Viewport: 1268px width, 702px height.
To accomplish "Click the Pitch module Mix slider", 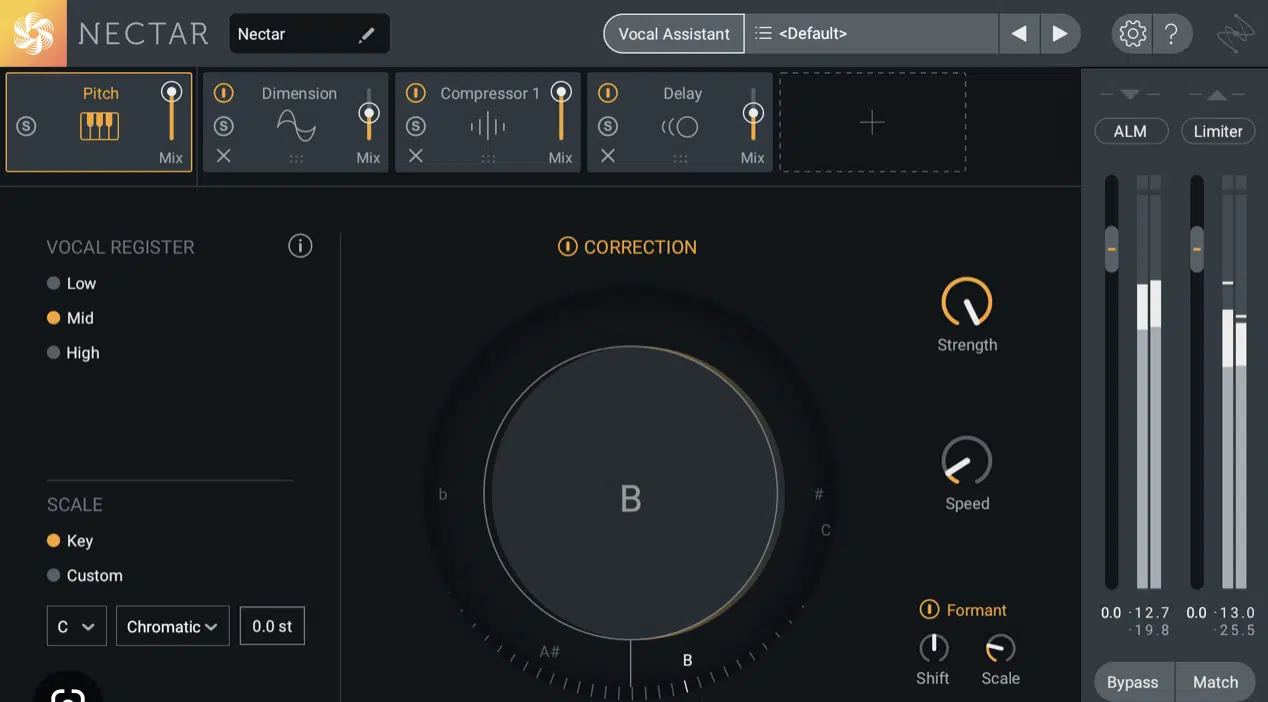I will pos(172,113).
